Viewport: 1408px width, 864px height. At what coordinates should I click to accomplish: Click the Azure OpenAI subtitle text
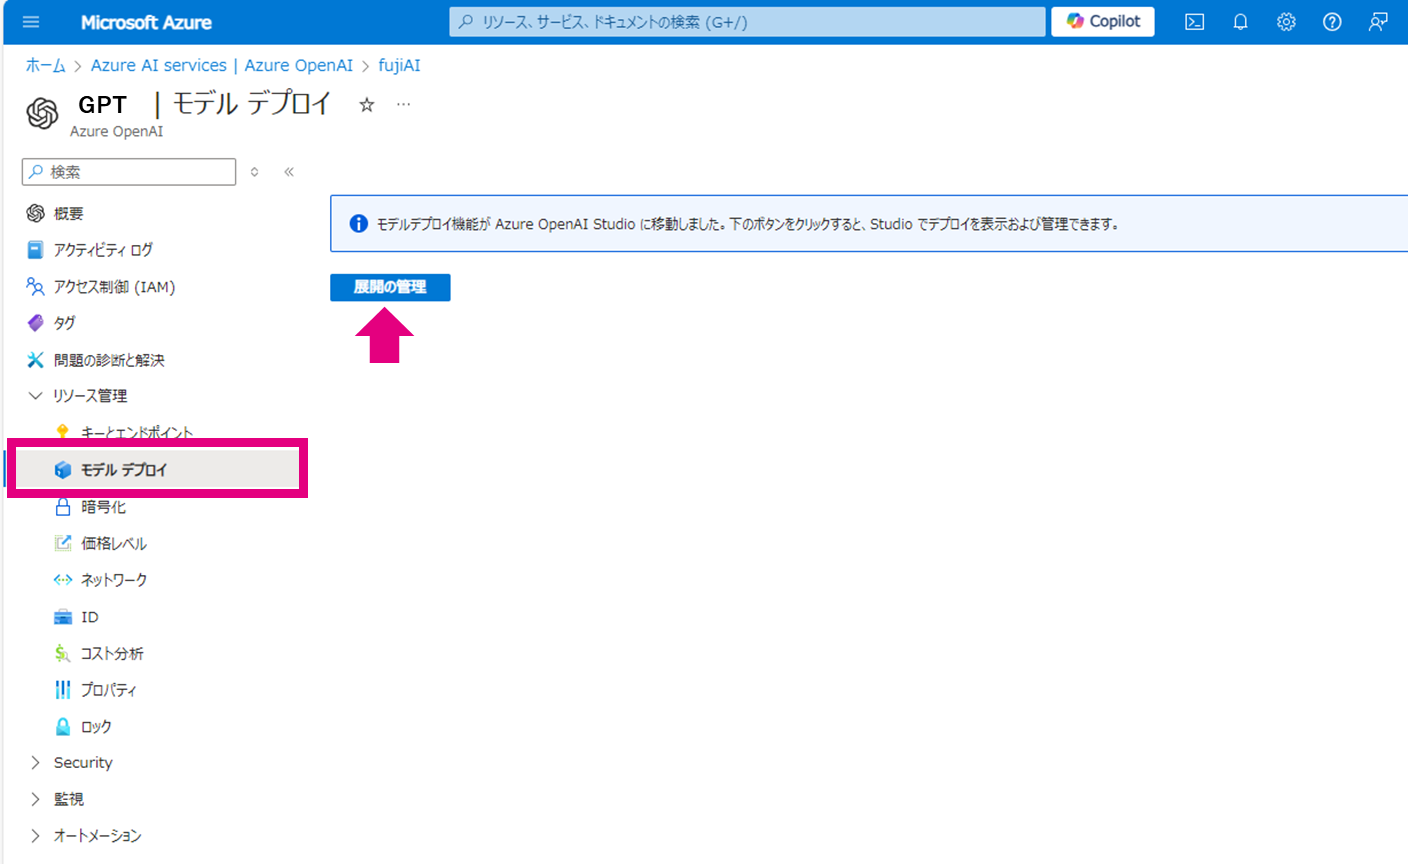[x=116, y=131]
